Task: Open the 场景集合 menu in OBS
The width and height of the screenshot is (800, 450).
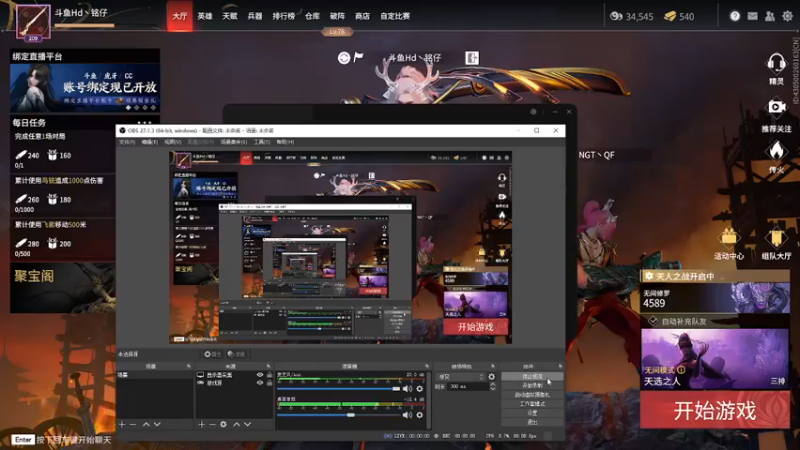Action: (234, 142)
